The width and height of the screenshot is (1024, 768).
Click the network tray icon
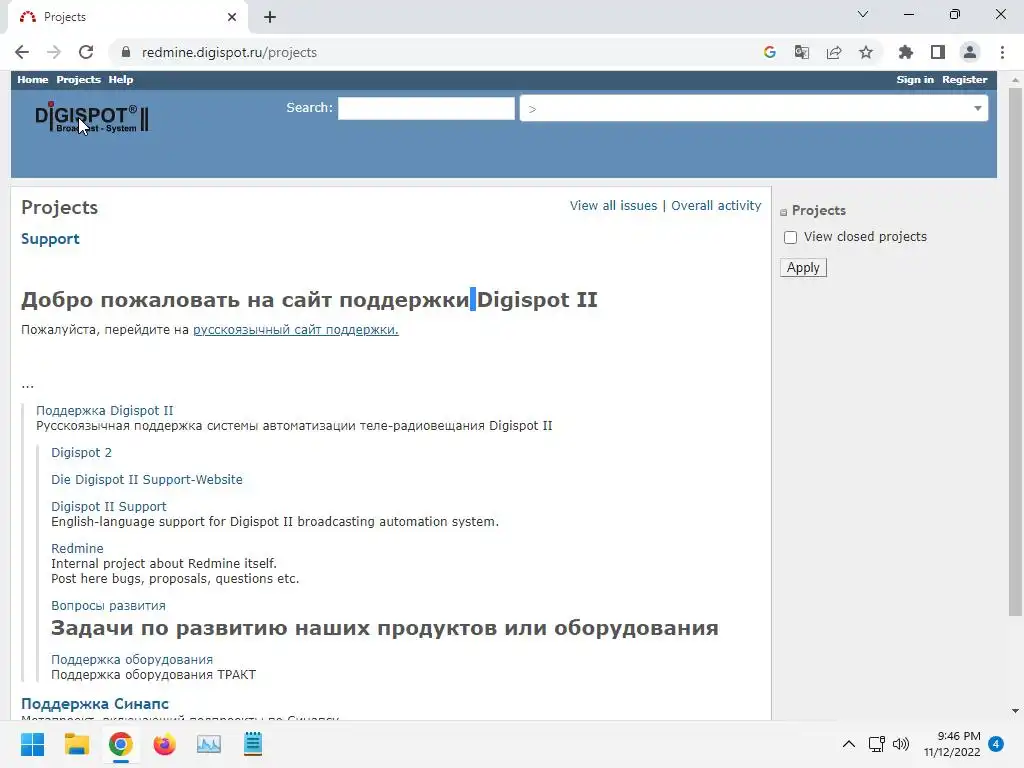click(x=876, y=744)
